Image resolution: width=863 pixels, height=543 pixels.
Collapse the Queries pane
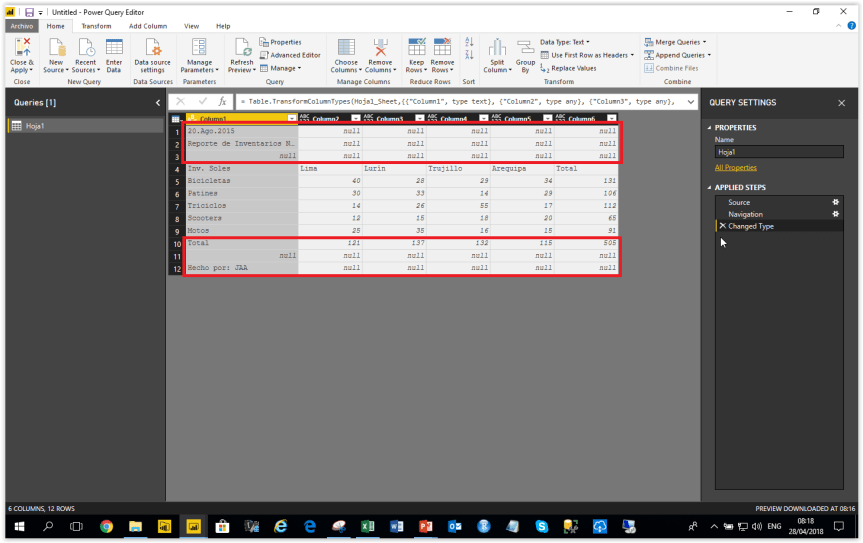(x=157, y=102)
